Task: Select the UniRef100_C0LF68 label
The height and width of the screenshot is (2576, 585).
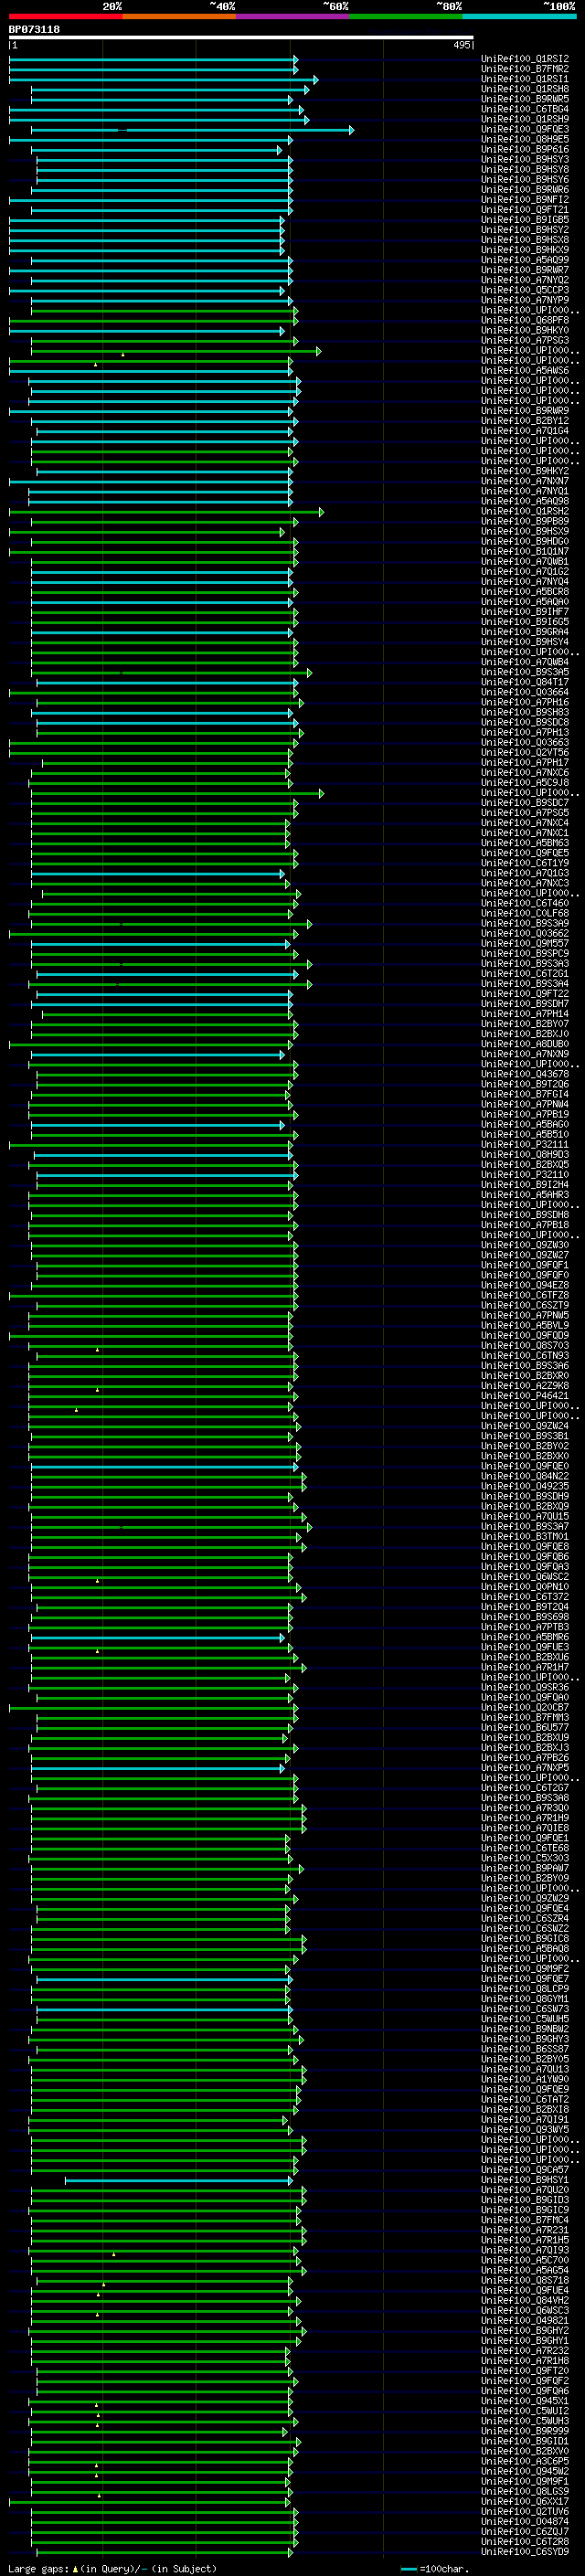Action: (525, 913)
